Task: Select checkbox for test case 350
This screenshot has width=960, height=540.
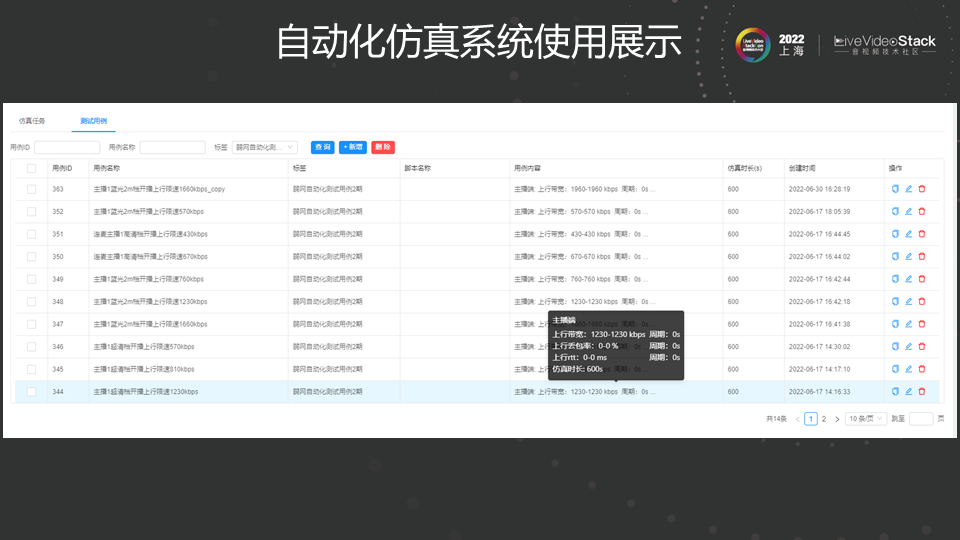Action: coord(31,256)
